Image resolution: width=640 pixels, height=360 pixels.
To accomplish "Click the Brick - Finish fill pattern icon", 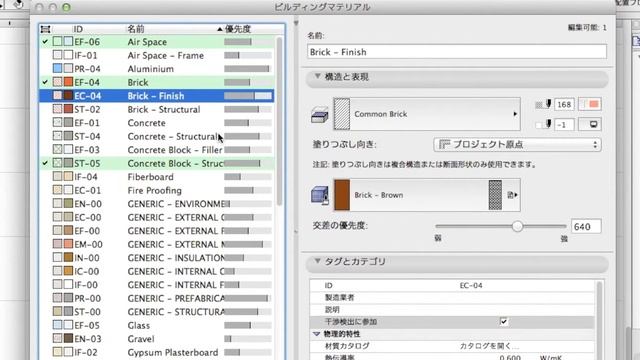I will [x=58, y=96].
